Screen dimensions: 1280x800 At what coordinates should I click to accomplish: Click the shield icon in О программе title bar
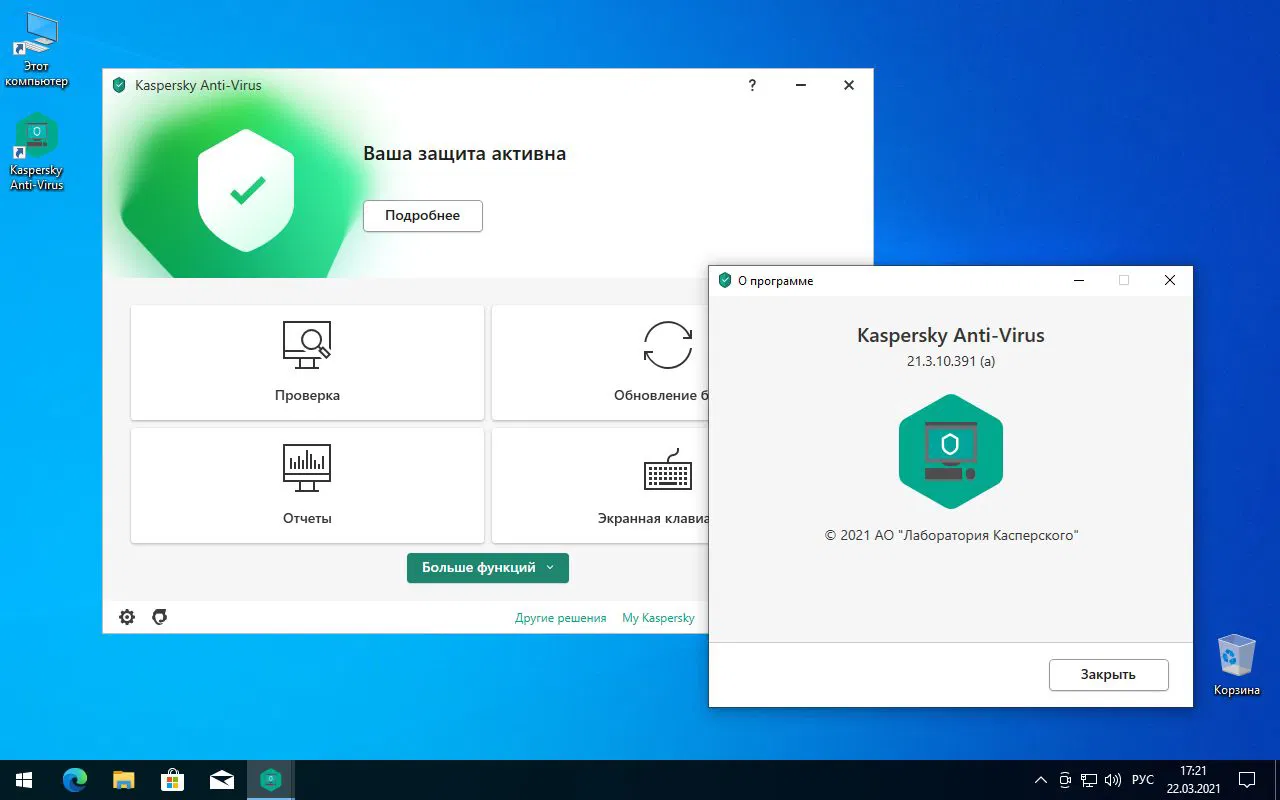[725, 280]
